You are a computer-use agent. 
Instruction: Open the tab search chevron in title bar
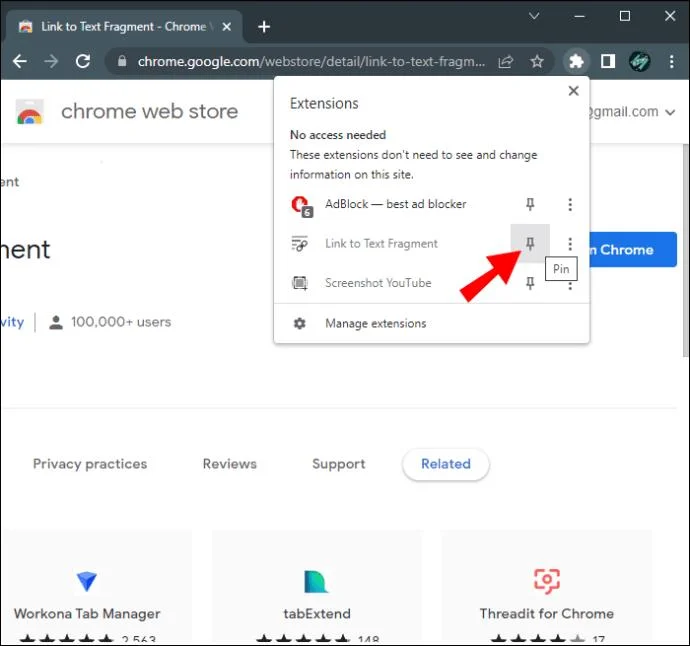tap(534, 16)
